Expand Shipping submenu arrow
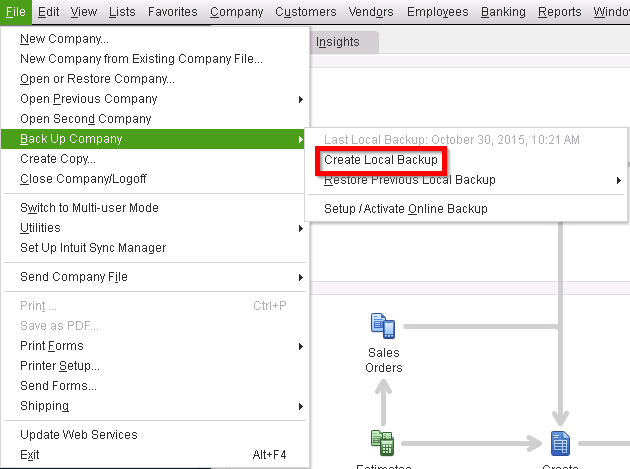This screenshot has height=469, width=630. (301, 406)
